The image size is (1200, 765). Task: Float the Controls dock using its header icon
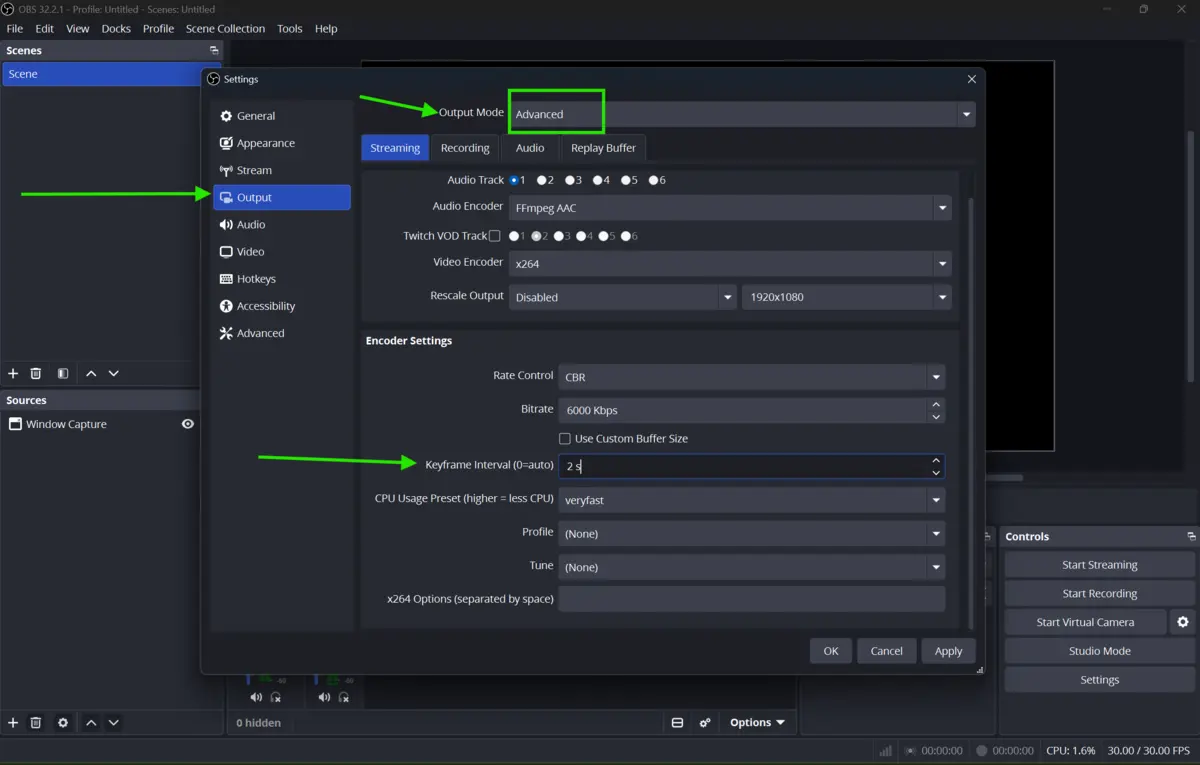click(1191, 536)
